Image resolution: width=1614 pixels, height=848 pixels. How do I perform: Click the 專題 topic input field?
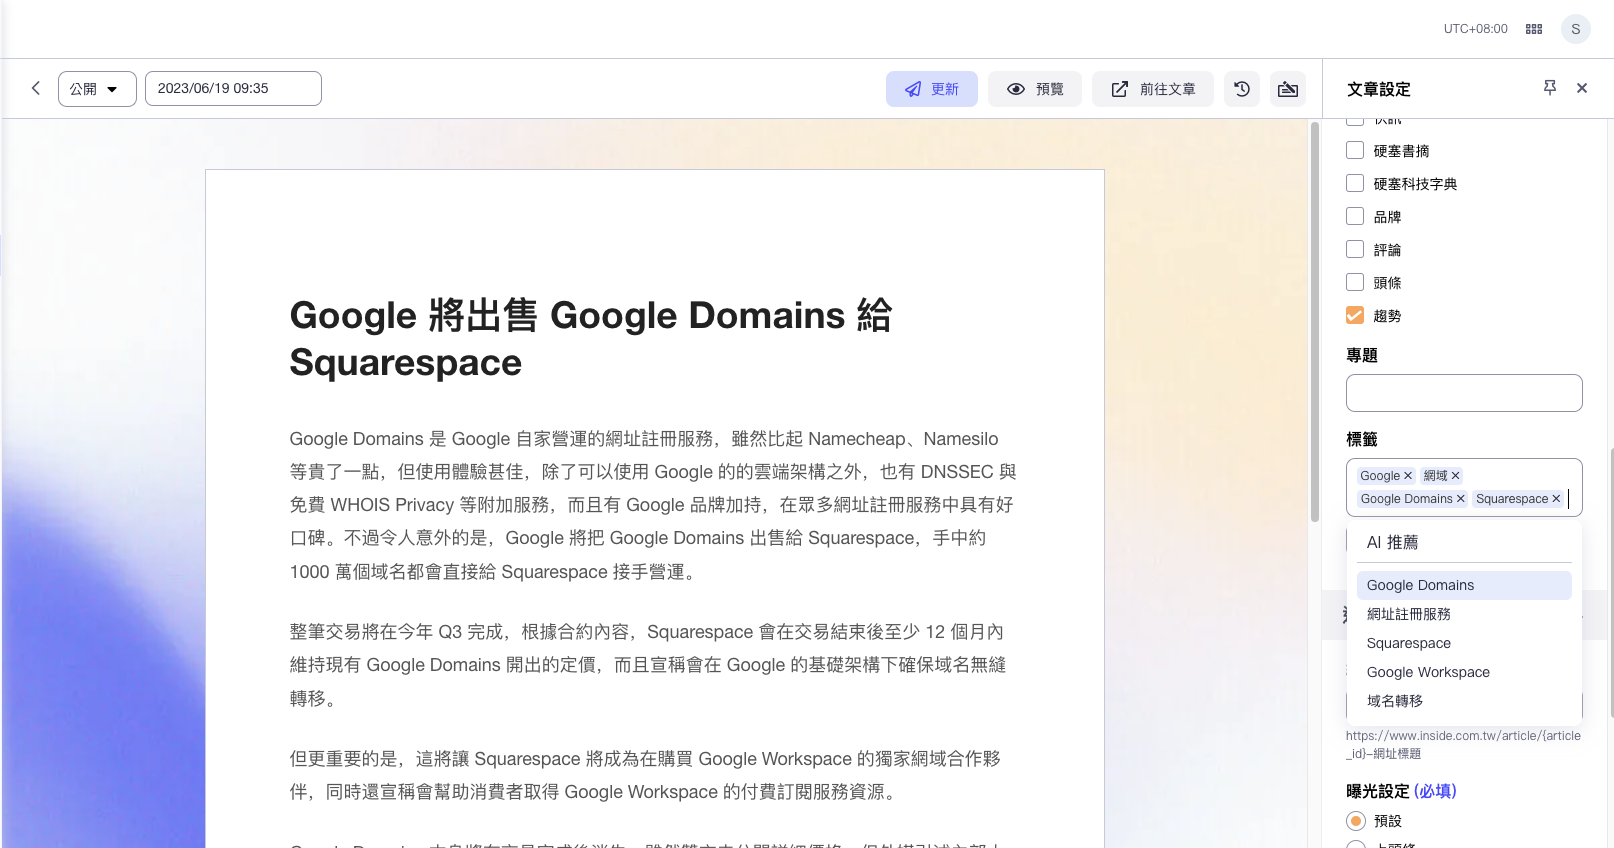(x=1464, y=393)
